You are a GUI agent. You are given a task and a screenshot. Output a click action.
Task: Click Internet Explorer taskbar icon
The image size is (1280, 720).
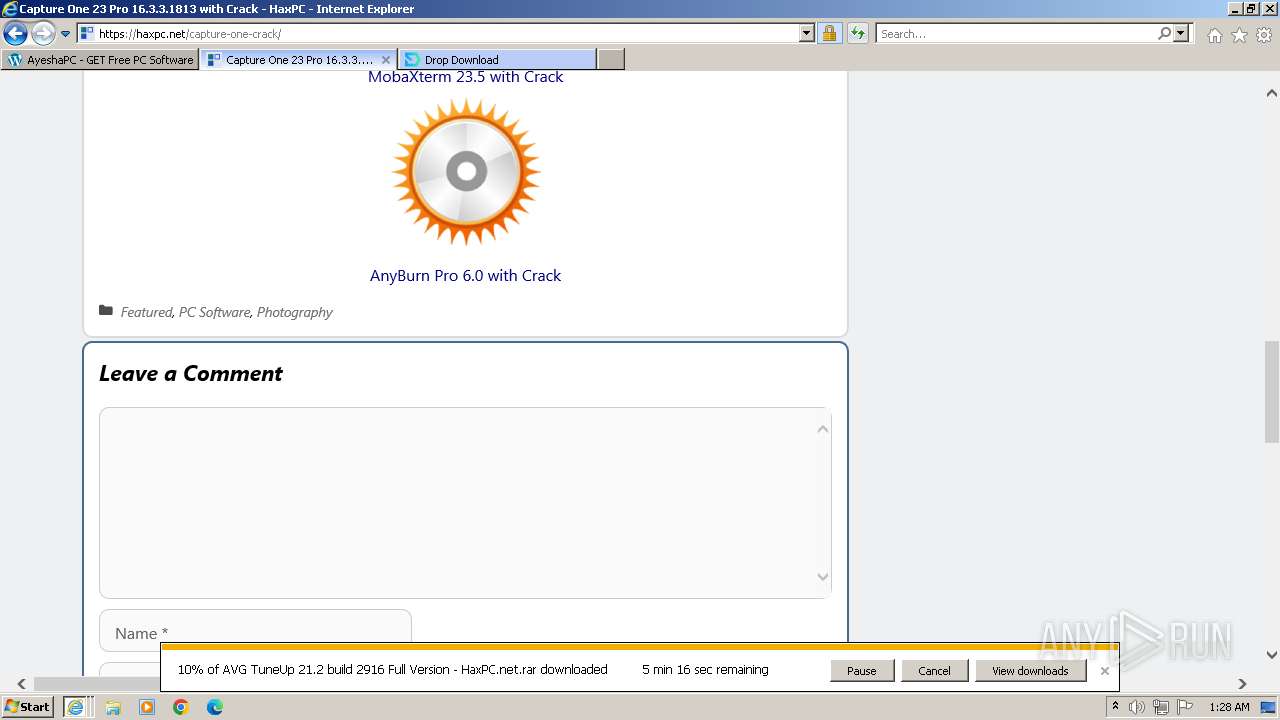point(75,707)
